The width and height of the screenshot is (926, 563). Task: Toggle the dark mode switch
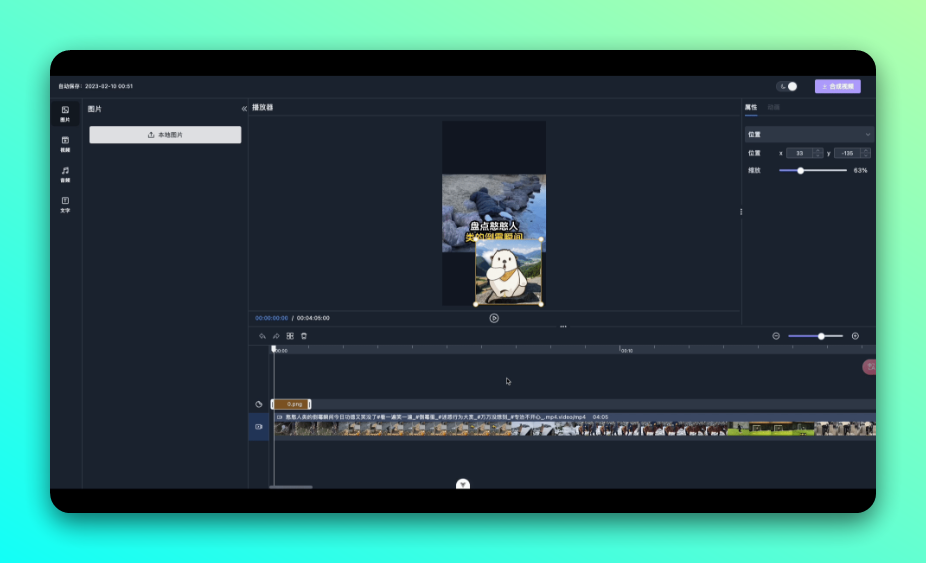coord(787,86)
